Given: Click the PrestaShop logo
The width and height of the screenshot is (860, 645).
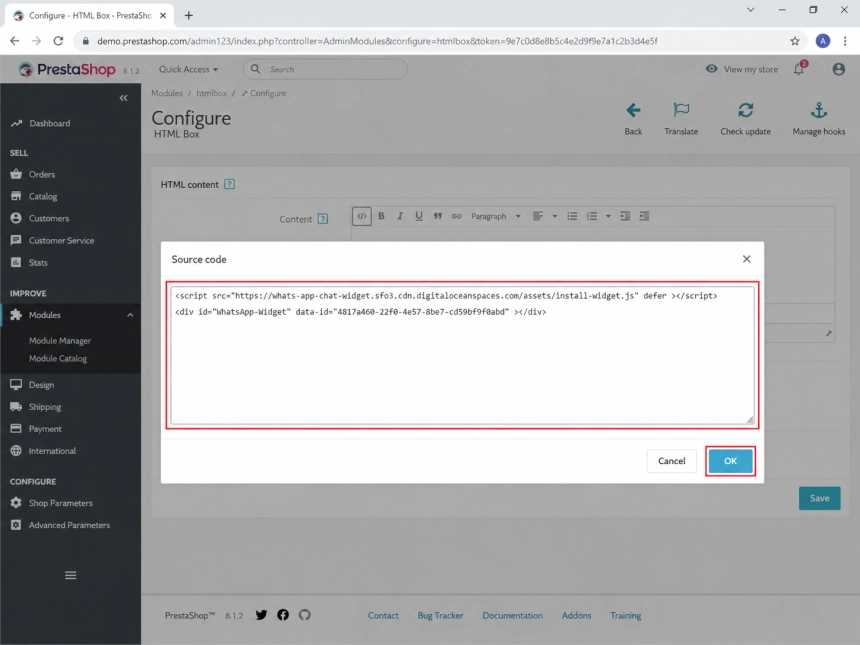Looking at the screenshot, I should pyautogui.click(x=67, y=69).
